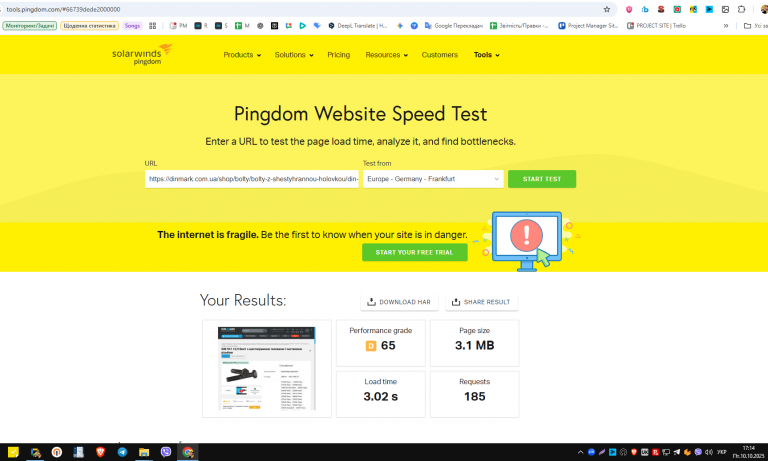Open the apps grid bookmark icon
Screen dimensions: 768x461
pos(152,25)
